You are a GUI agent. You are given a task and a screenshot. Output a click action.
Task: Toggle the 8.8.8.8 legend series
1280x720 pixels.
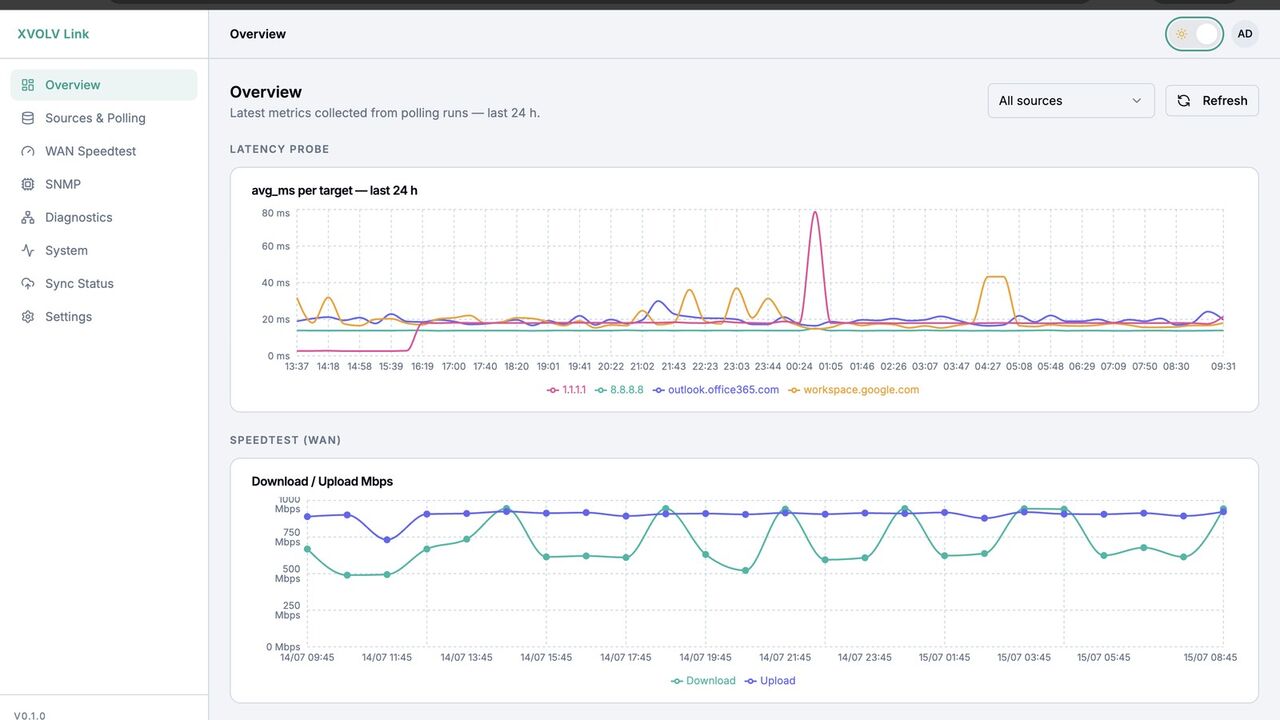click(619, 390)
